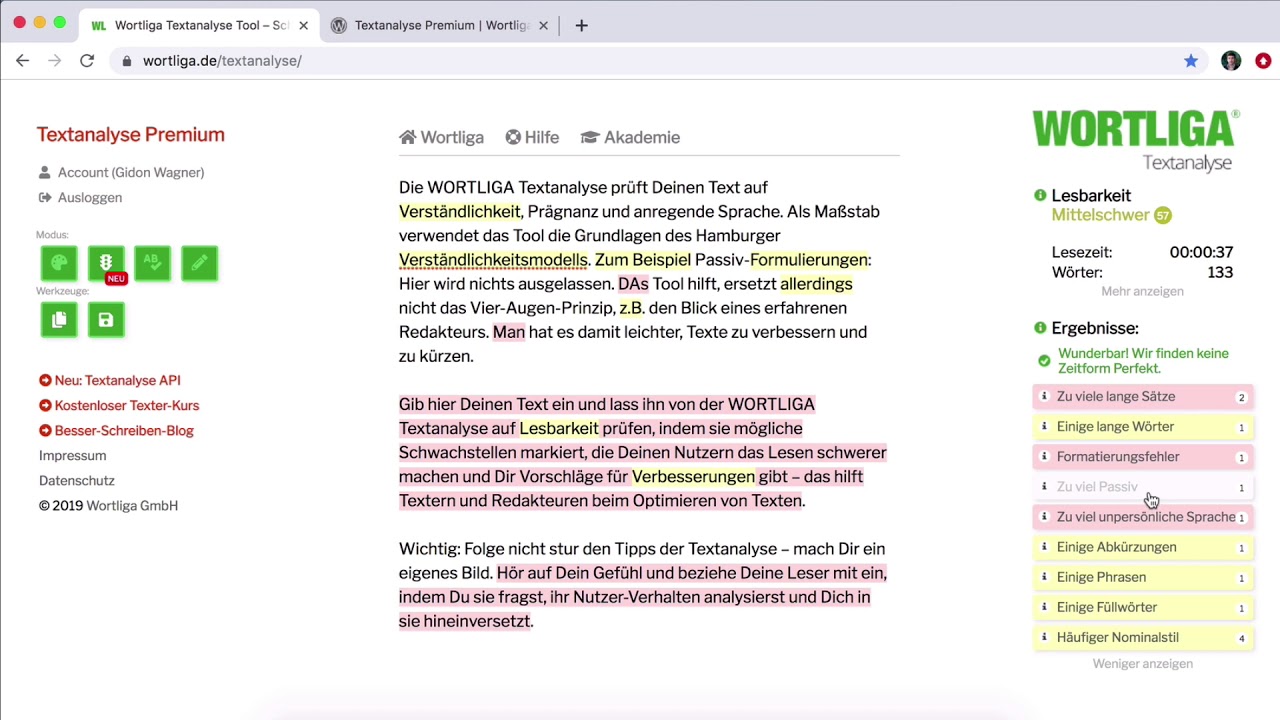This screenshot has height=720, width=1280.
Task: Activate the AB spell-check mode
Action: point(152,263)
